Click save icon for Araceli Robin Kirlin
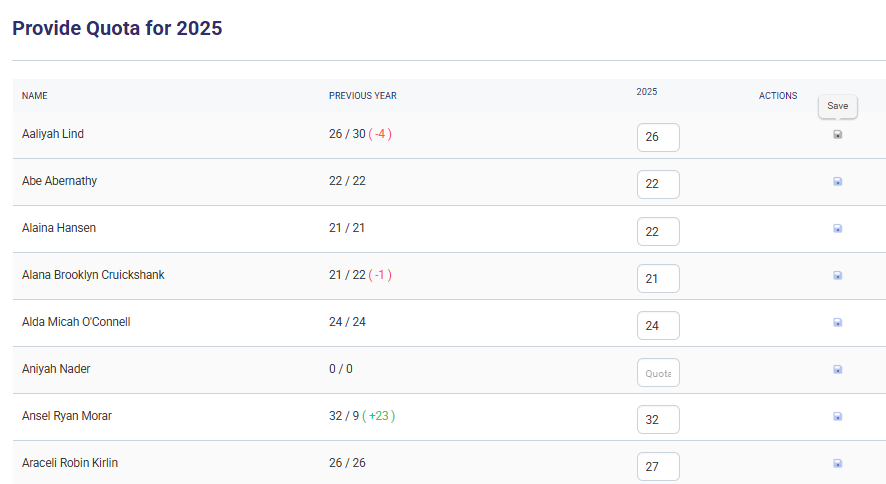Viewport: 886px width, 484px height. click(837, 463)
